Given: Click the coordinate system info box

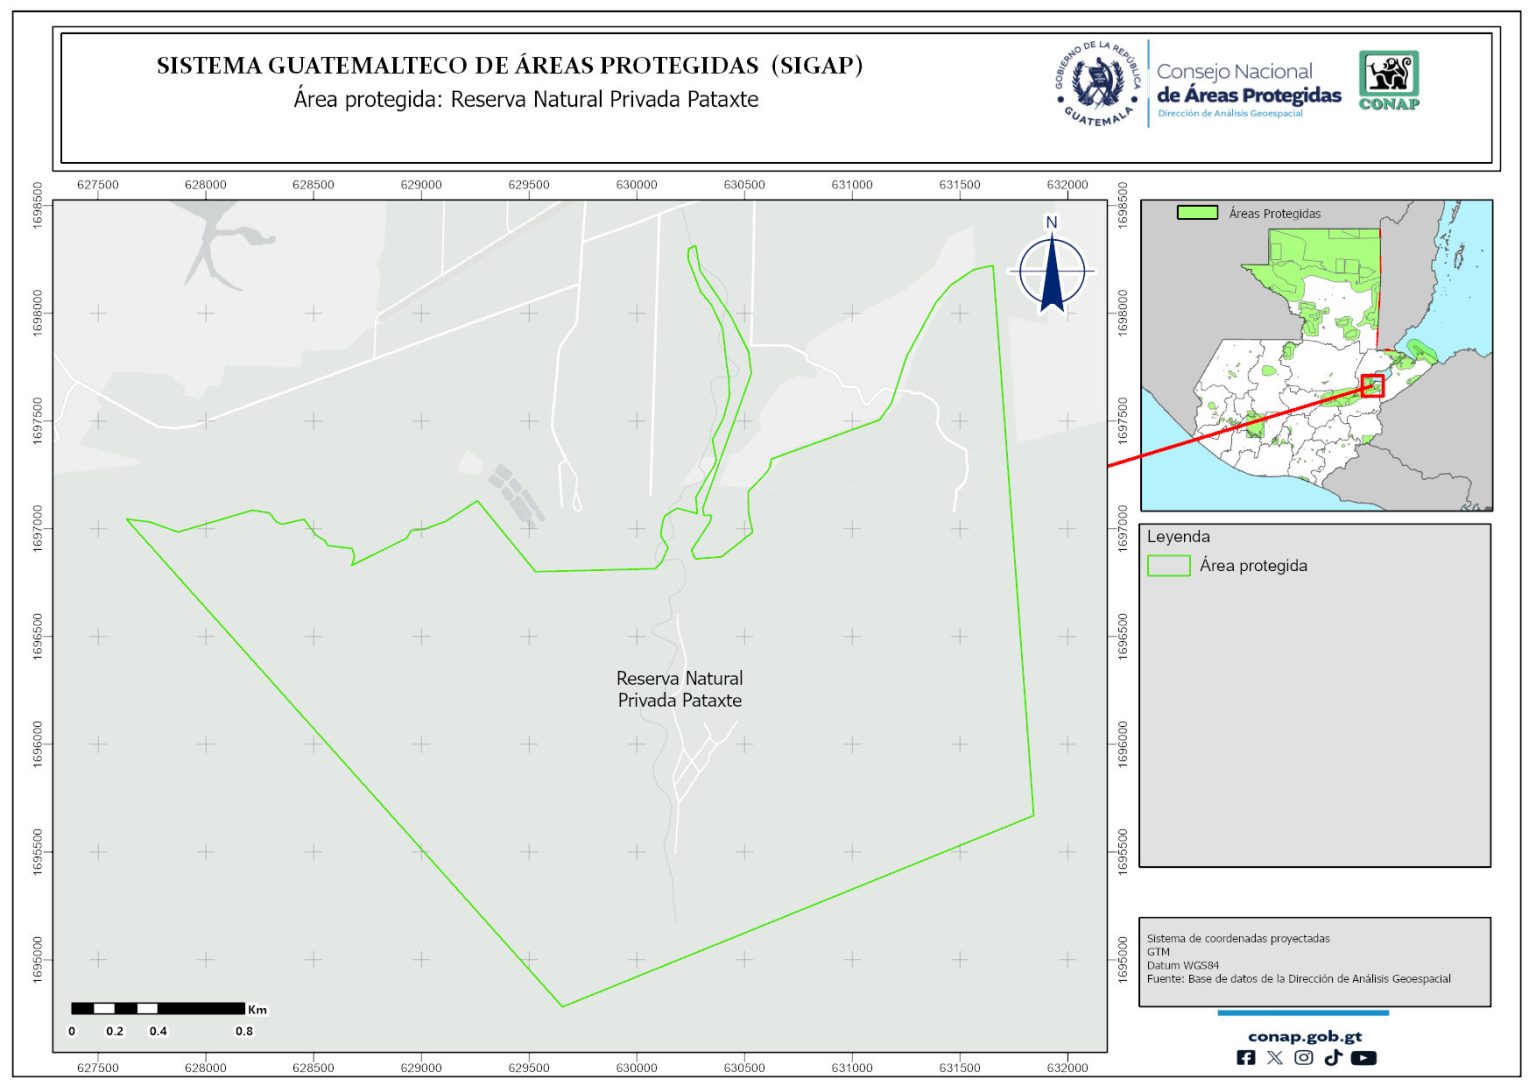Looking at the screenshot, I should click(1314, 960).
